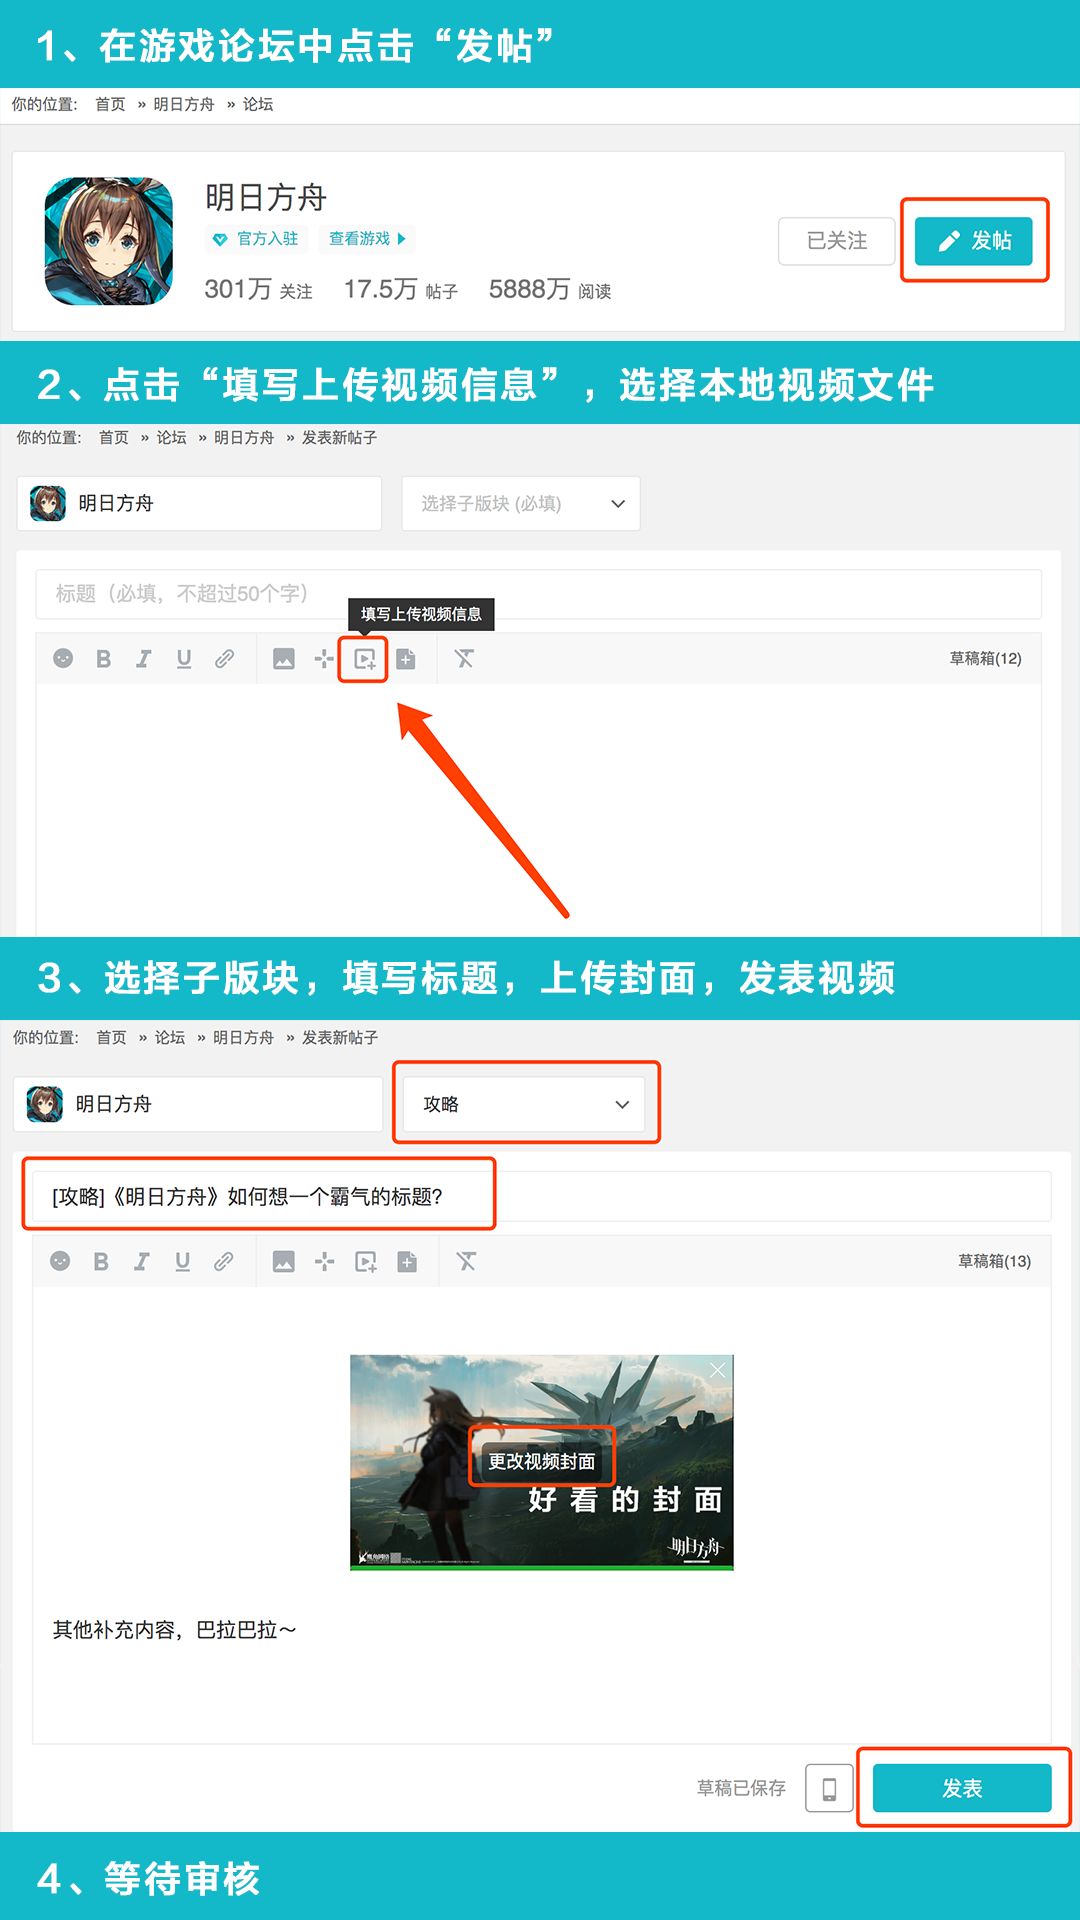Click the 301万 关注 follower count
1080x1920 pixels.
(258, 289)
